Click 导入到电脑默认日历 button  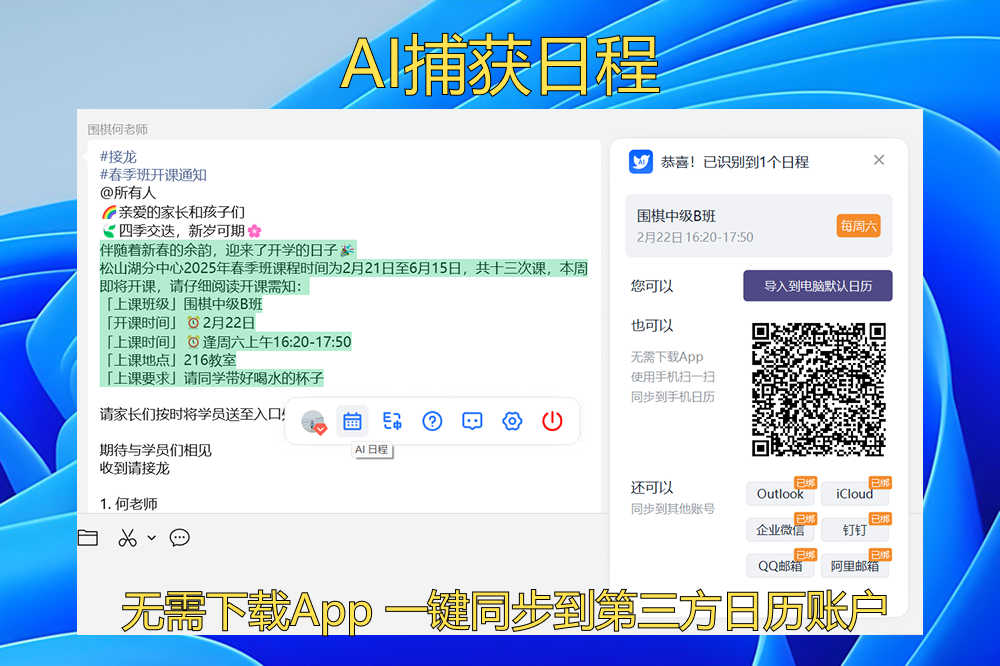click(817, 286)
